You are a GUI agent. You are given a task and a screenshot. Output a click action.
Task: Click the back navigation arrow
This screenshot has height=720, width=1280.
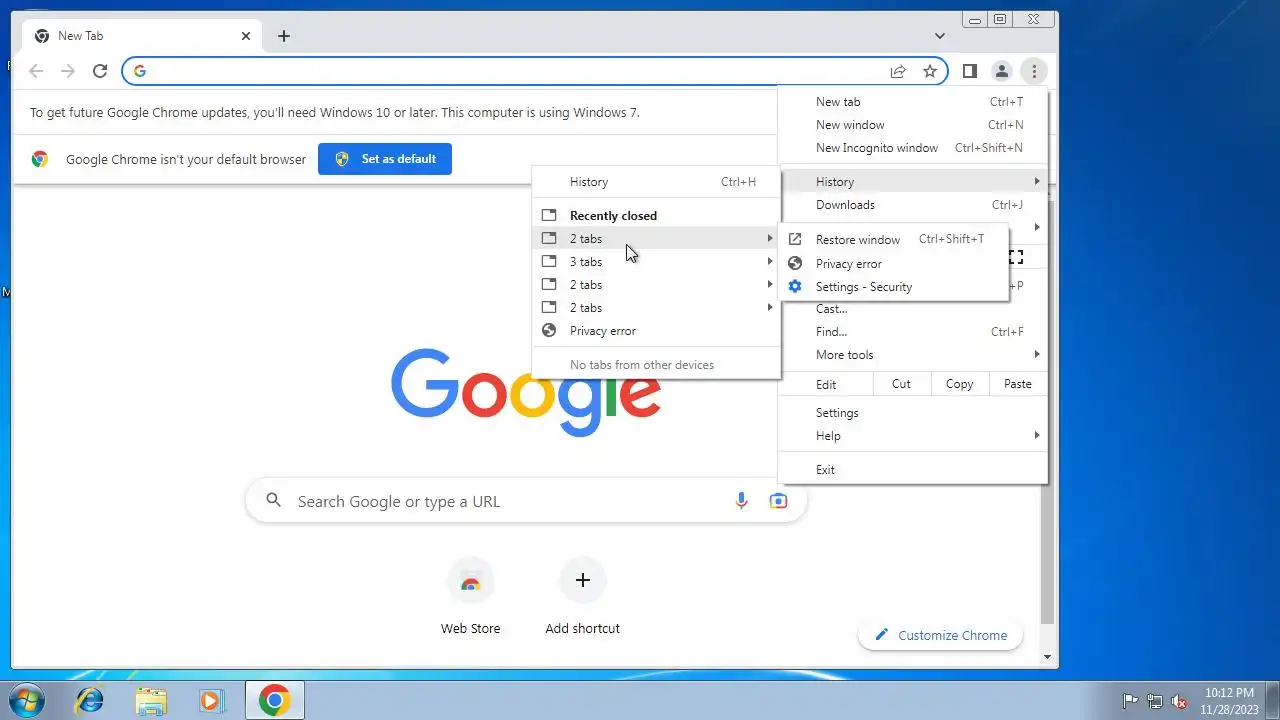36,71
